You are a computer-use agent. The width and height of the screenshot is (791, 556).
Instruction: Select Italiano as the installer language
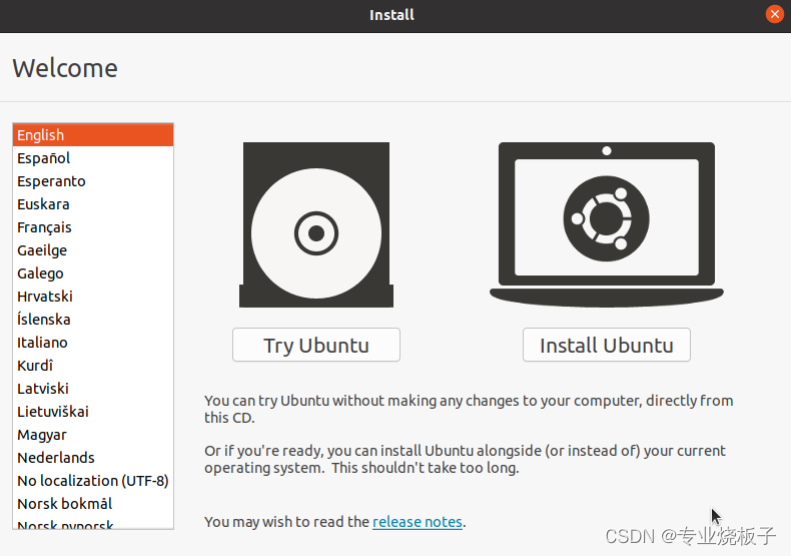[93, 343]
